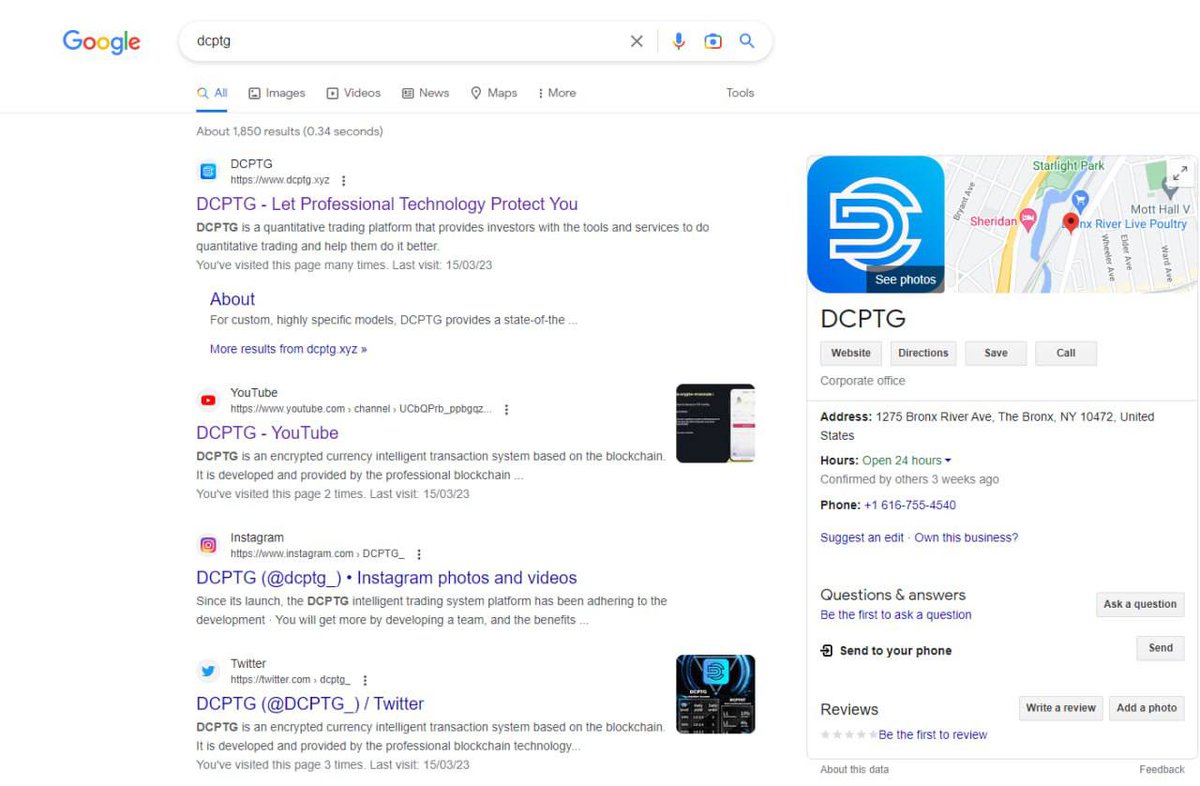Open the search Tools option
The width and height of the screenshot is (1200, 786).
pyautogui.click(x=740, y=93)
